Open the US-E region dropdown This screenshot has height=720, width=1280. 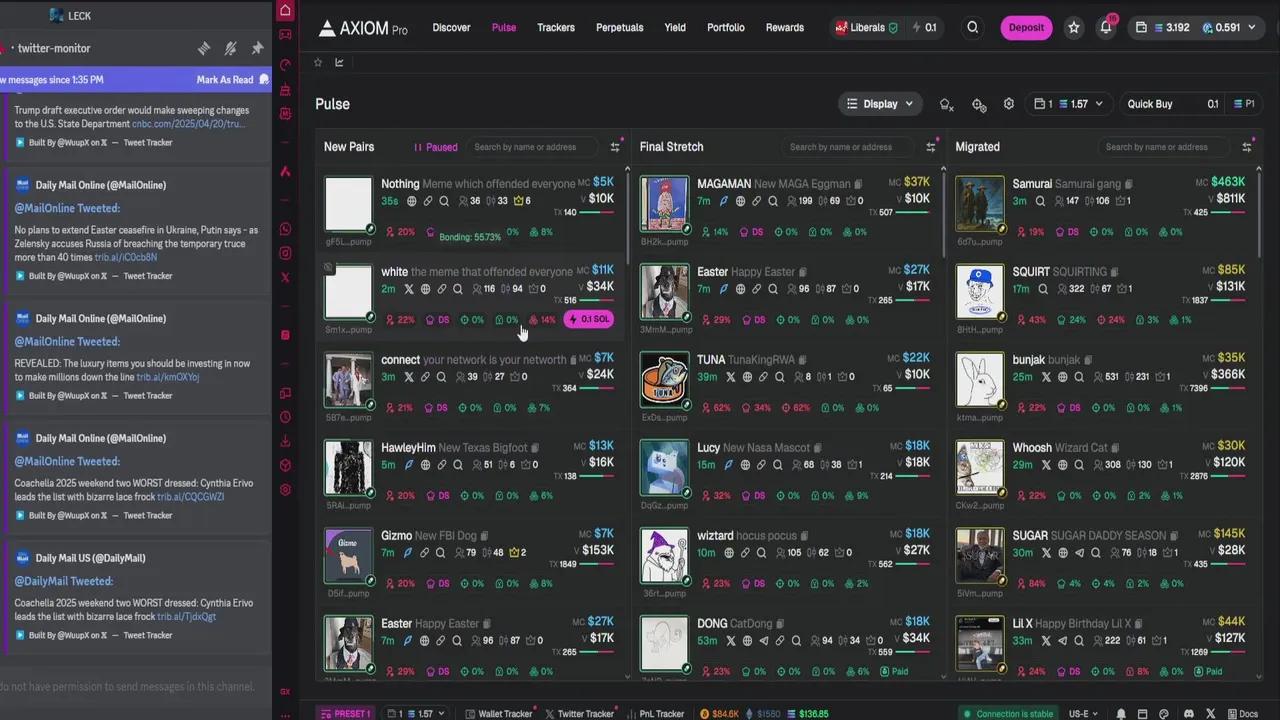[x=1083, y=714]
